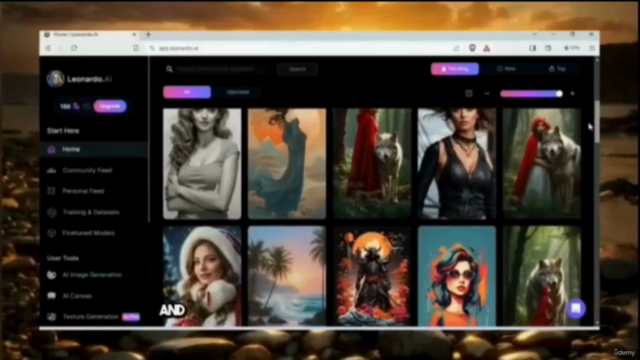
Task: Open the Home sidebar item
Action: click(x=94, y=149)
